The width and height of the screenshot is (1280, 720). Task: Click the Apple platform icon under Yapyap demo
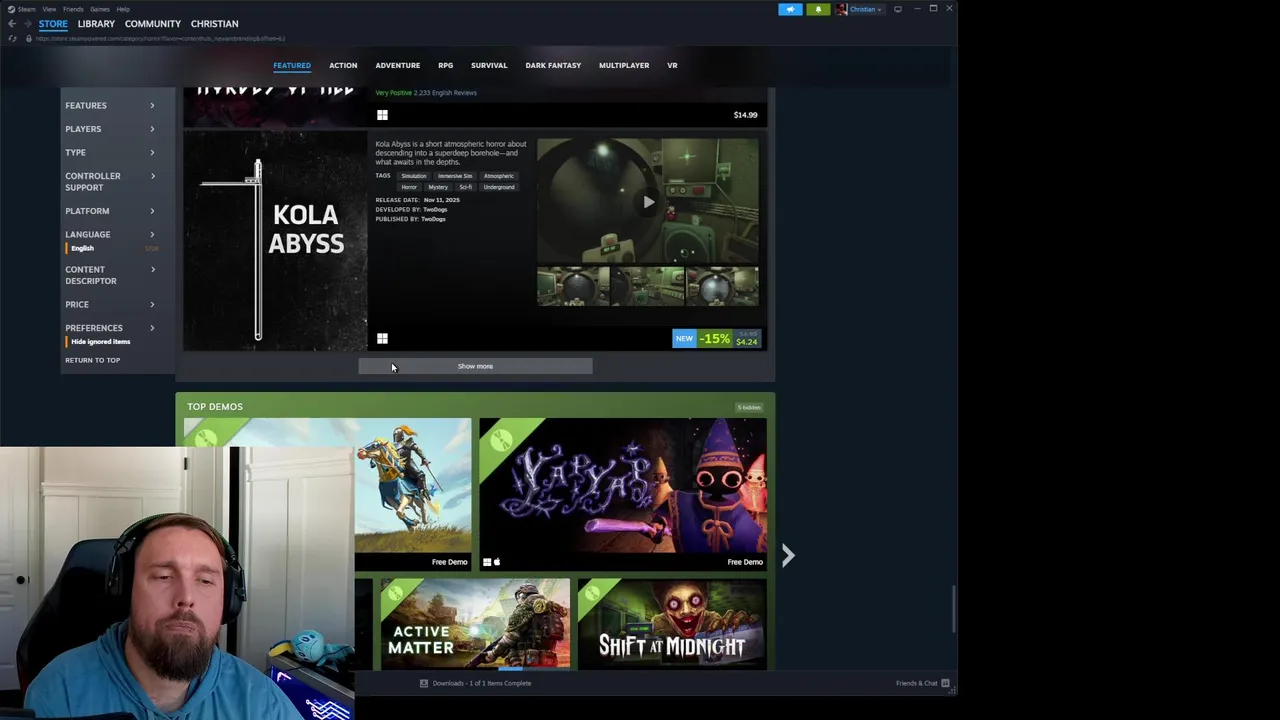click(496, 562)
